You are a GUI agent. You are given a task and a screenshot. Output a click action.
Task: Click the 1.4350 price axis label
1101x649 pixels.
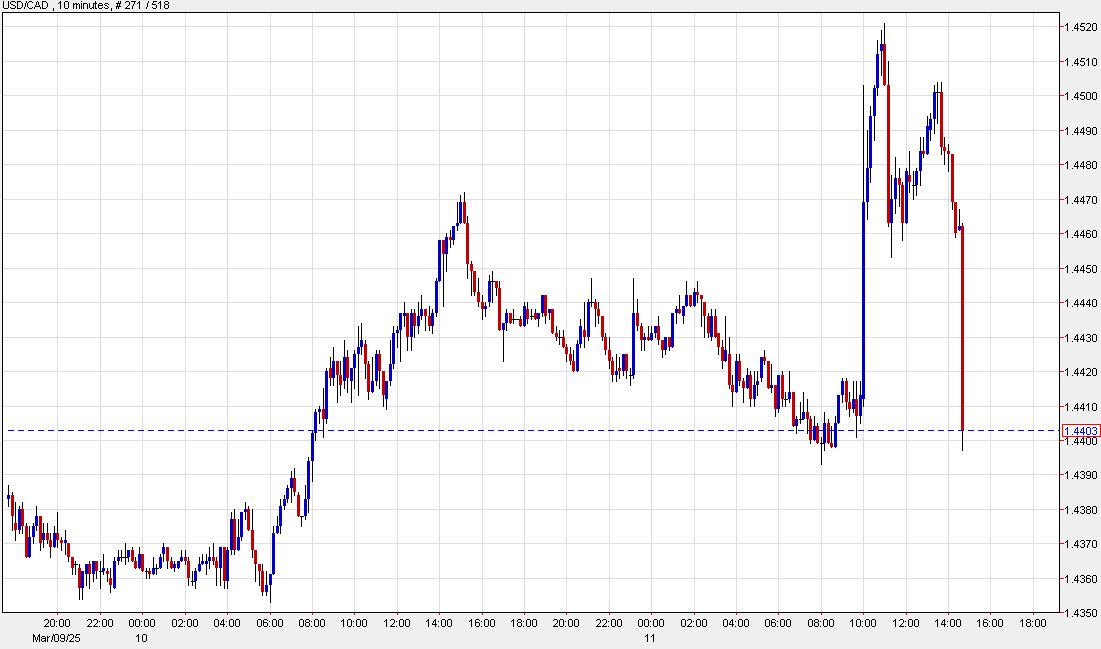[1081, 613]
